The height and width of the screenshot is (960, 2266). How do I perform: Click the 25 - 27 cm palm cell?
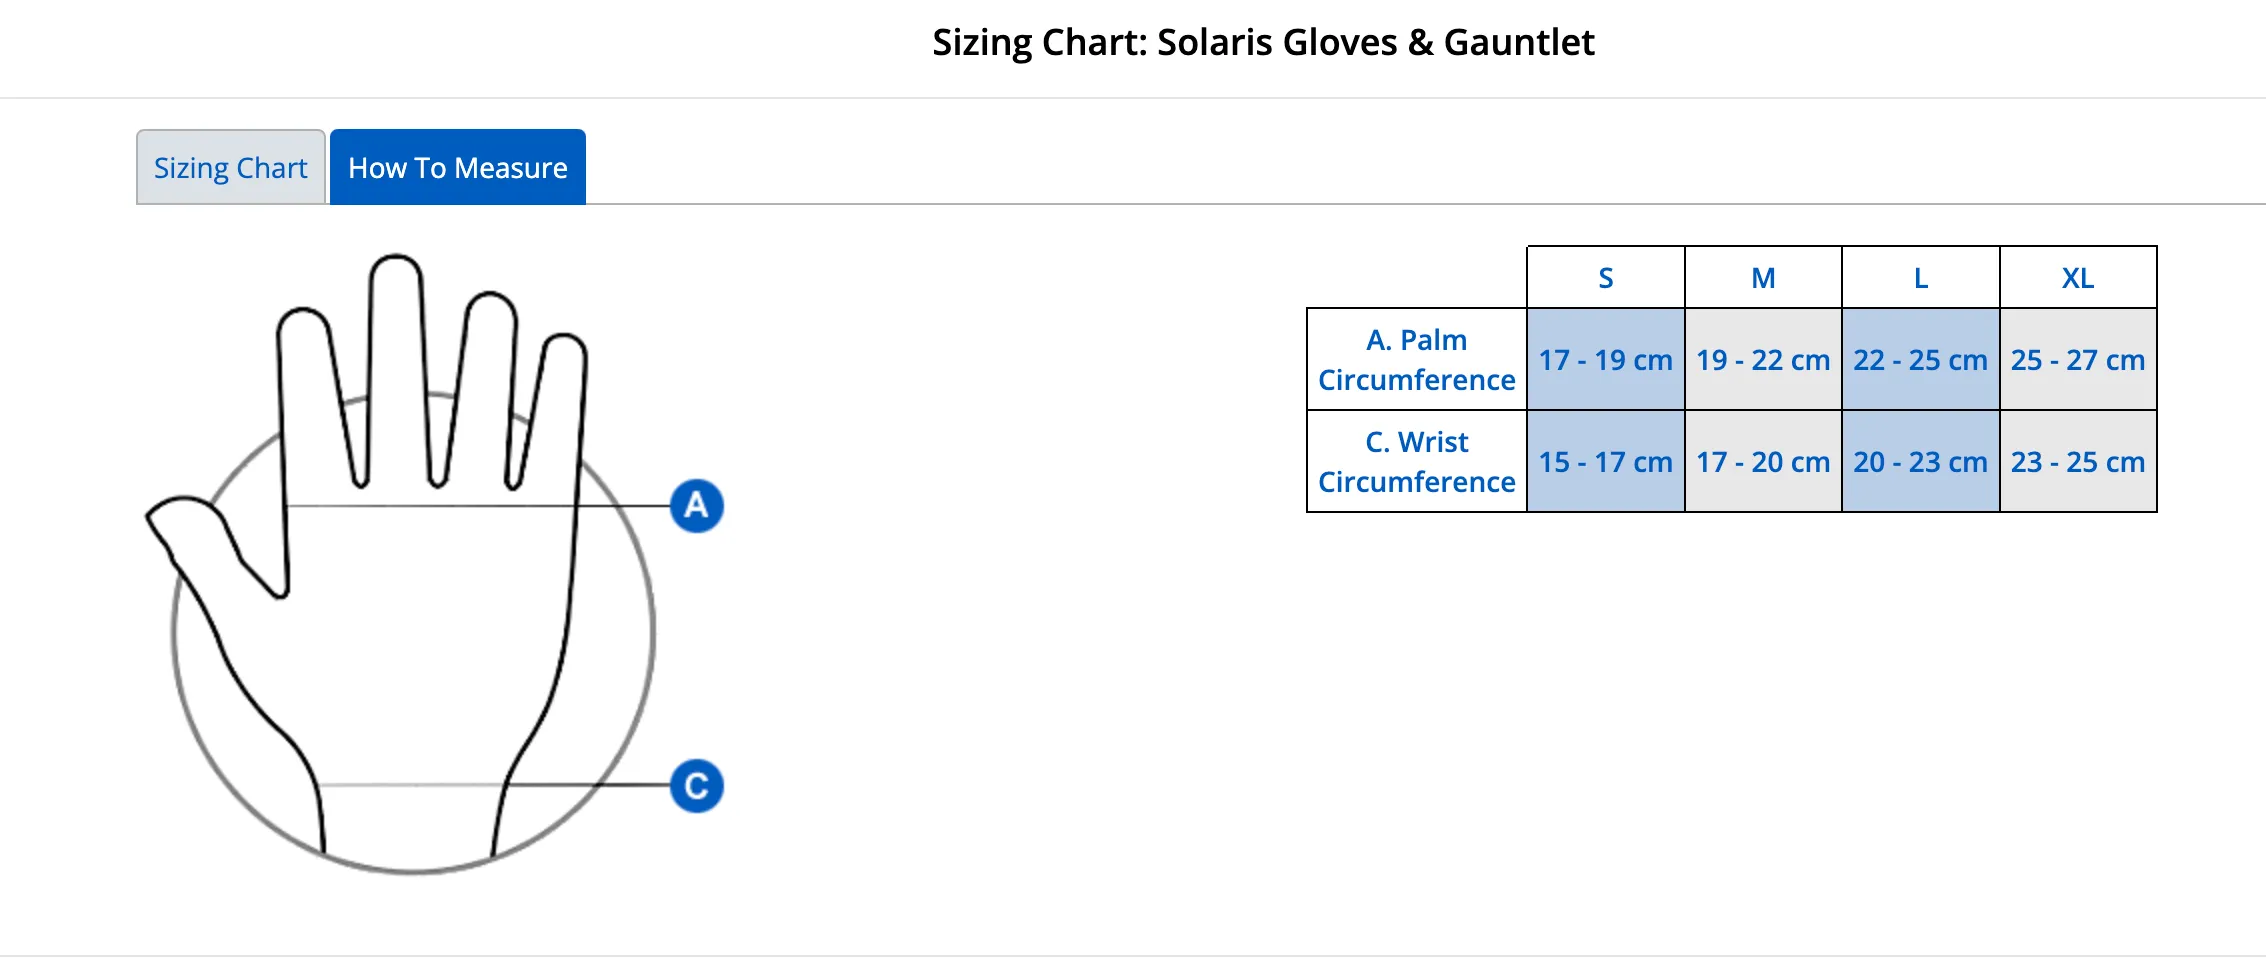[2078, 359]
